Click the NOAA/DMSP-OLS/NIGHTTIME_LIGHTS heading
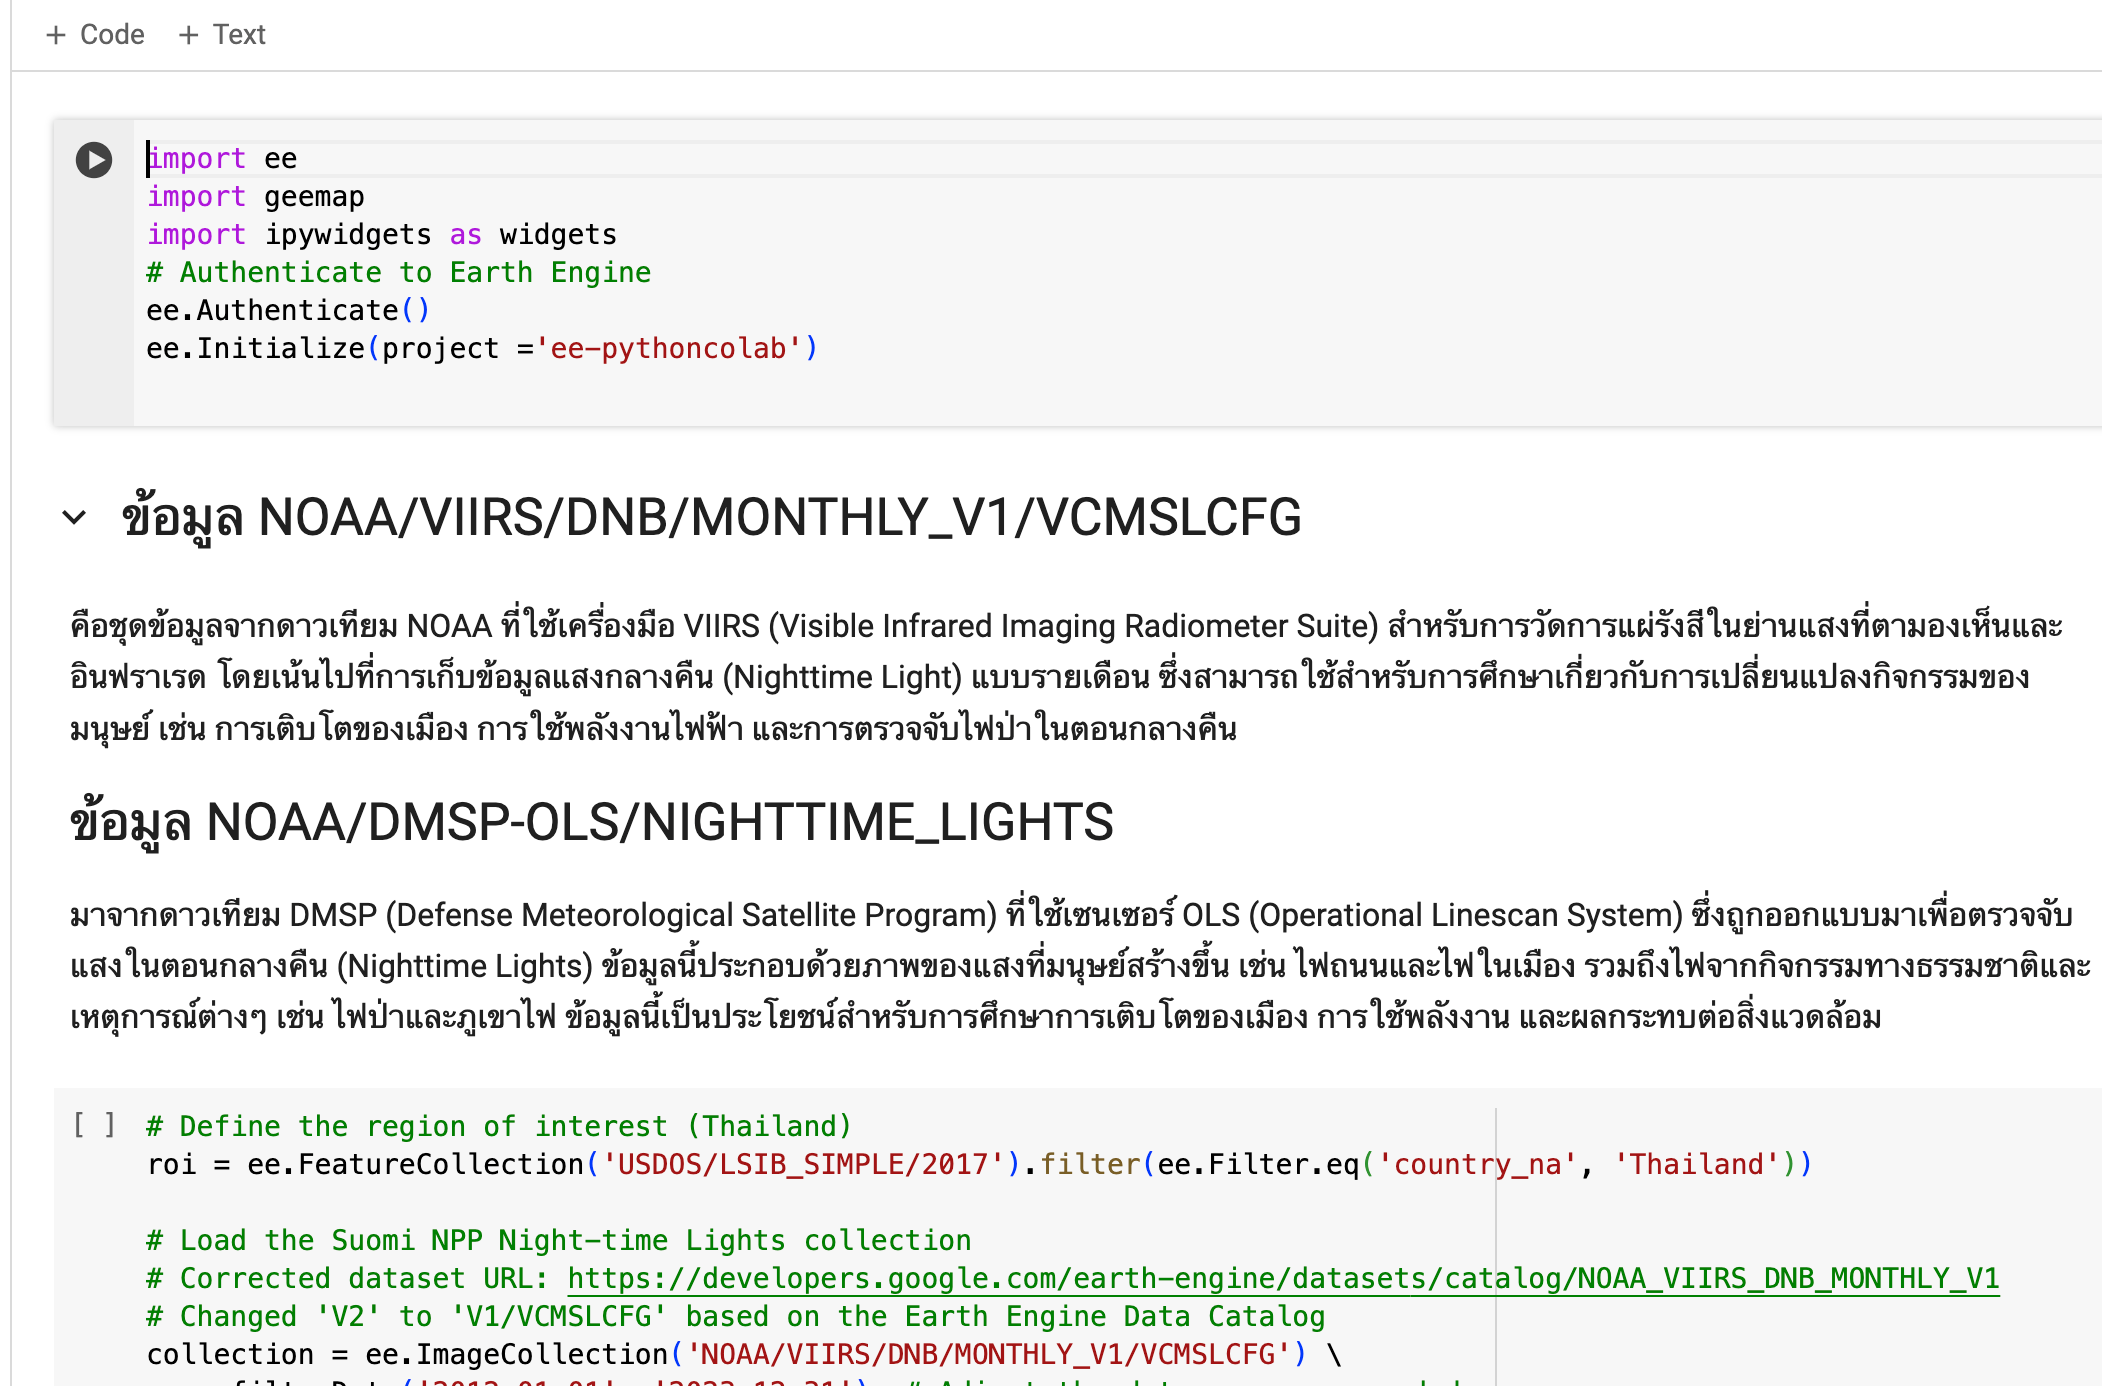2102x1386 pixels. coord(591,823)
